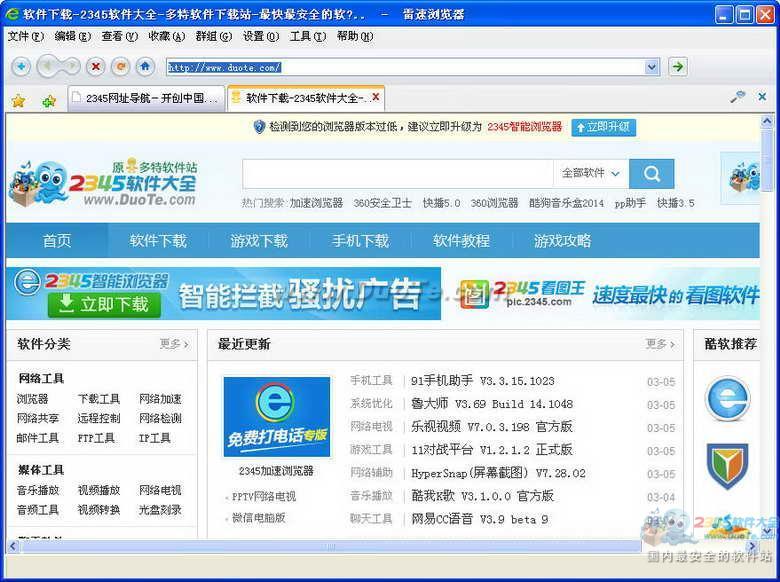
Task: Open favorites with the yellow star icon
Action: pos(18,101)
